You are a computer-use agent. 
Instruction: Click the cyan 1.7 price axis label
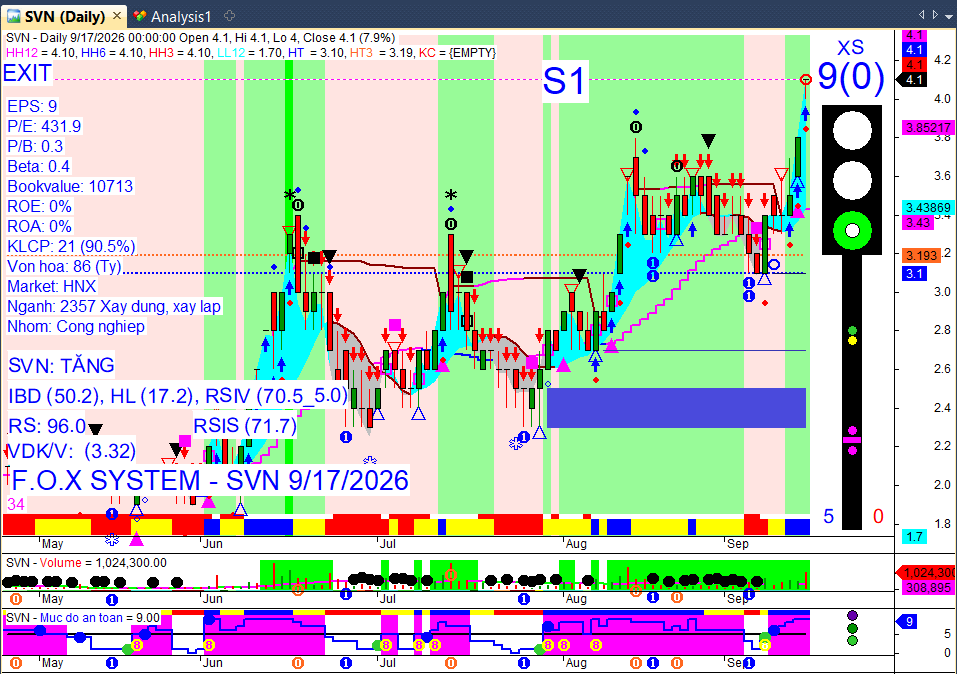point(914,537)
